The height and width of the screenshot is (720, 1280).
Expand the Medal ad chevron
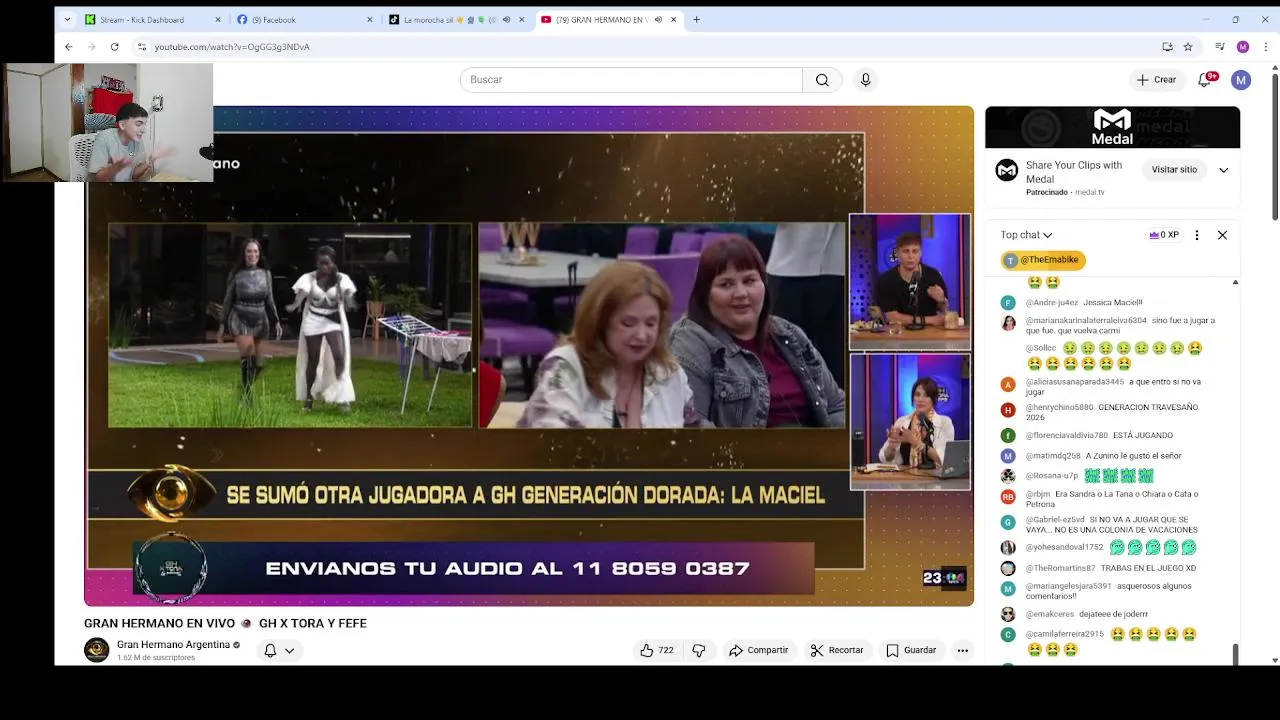(1223, 170)
